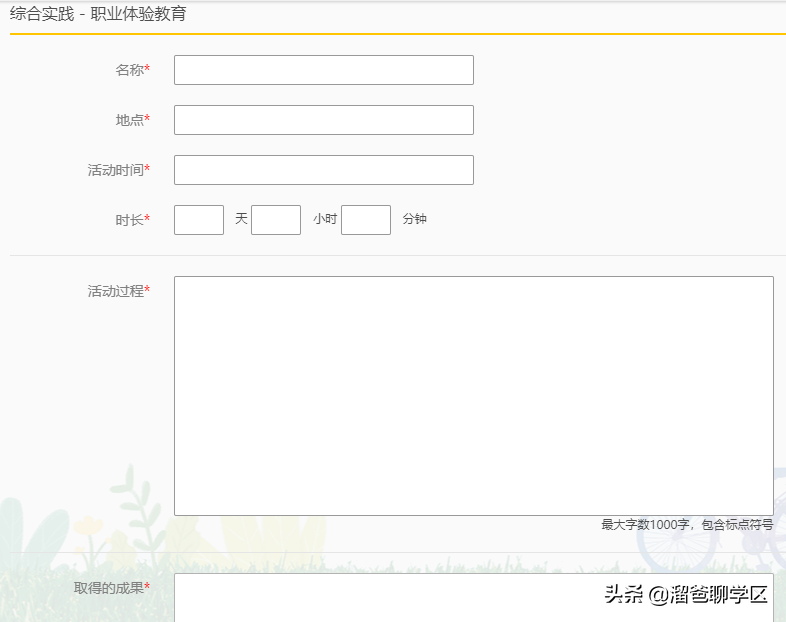Click the 天 duration input box
The height and width of the screenshot is (622, 786).
(x=199, y=220)
